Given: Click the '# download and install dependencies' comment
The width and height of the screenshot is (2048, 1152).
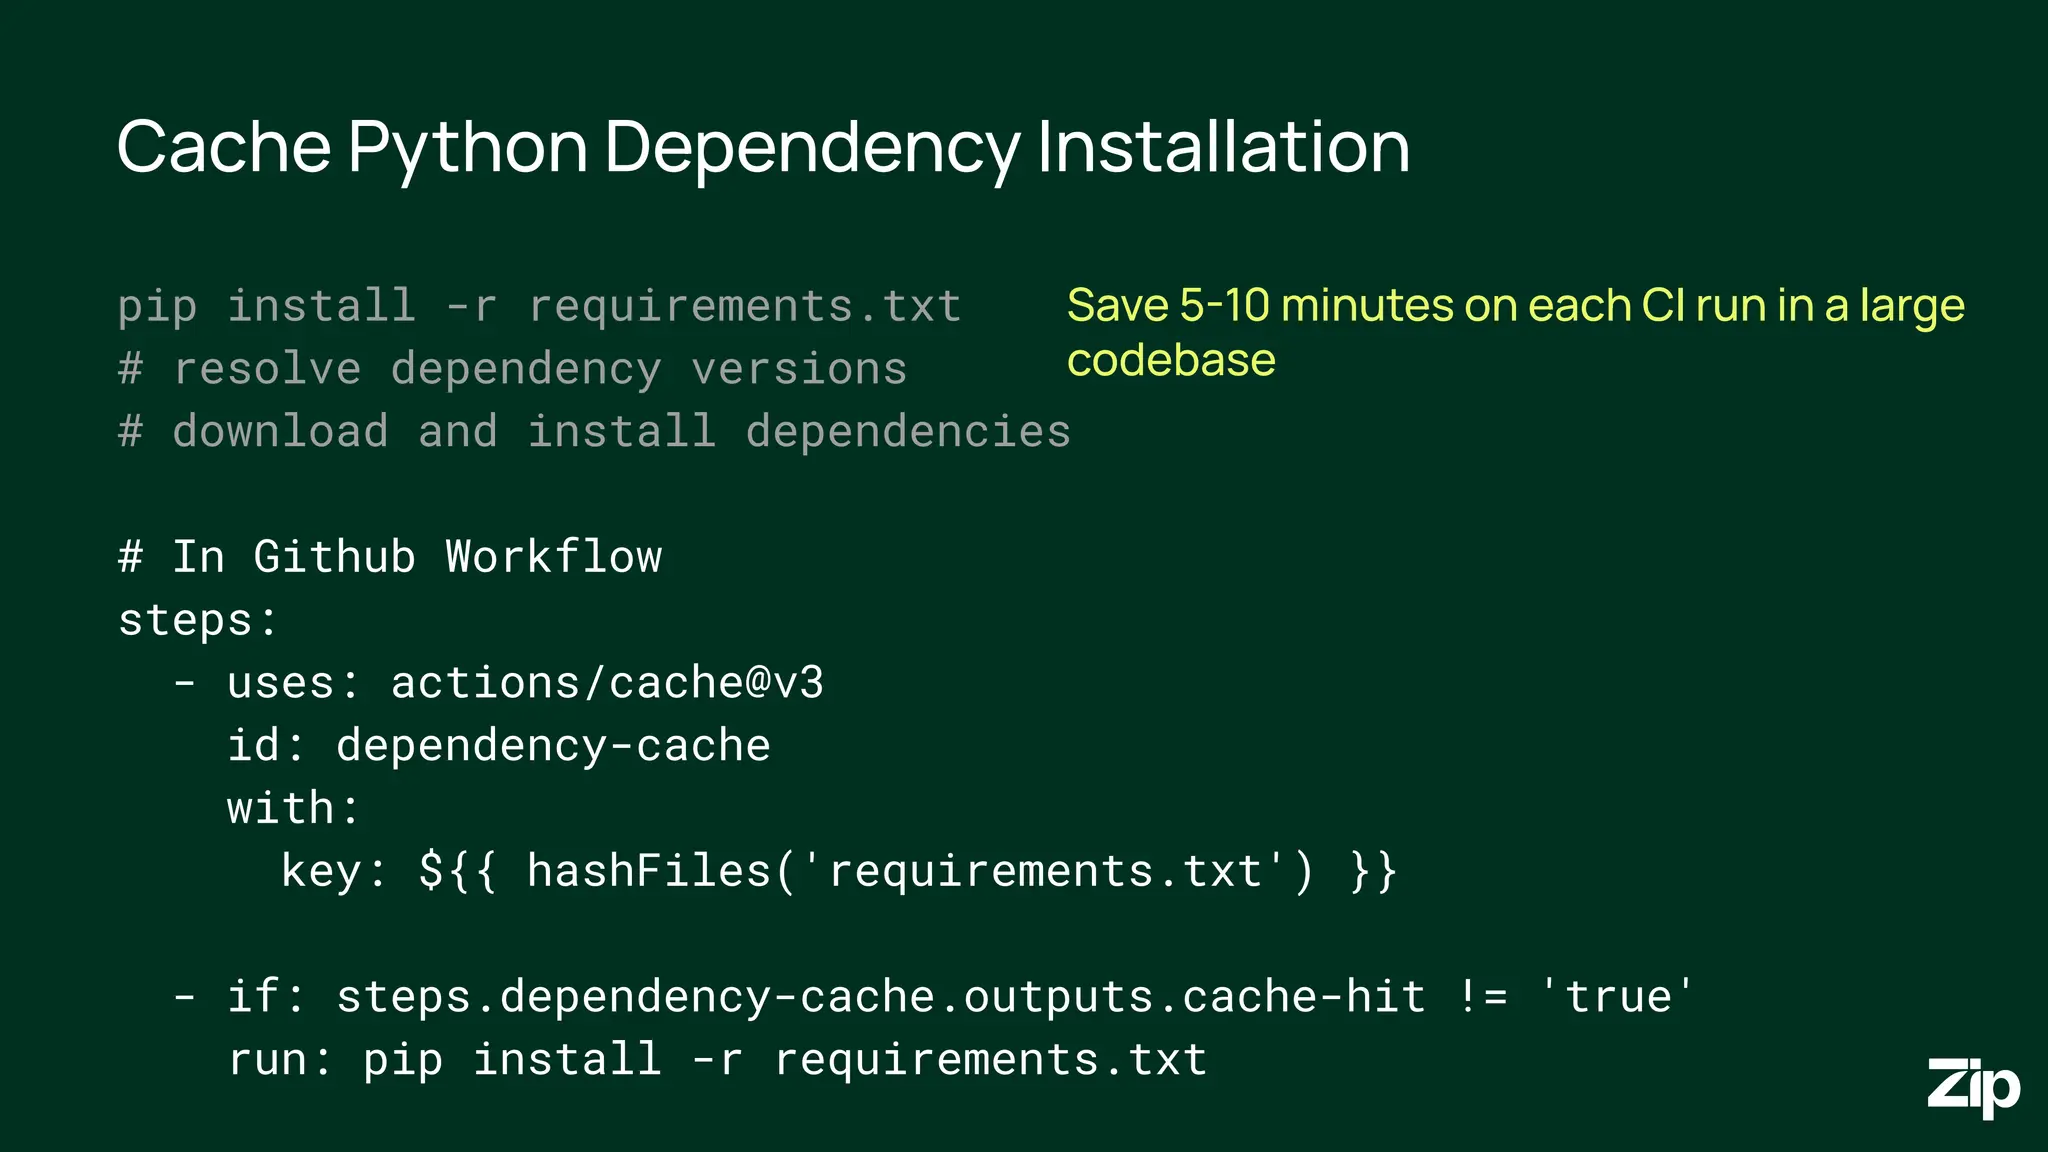Looking at the screenshot, I should (594, 432).
